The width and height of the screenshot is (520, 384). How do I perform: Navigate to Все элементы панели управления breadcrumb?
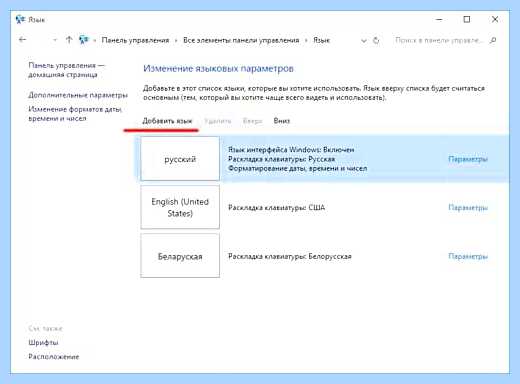(241, 40)
